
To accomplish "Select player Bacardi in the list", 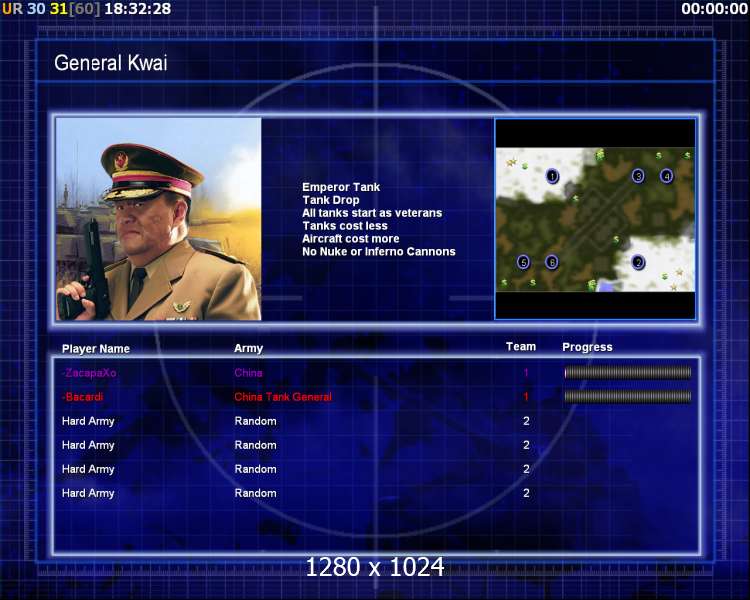I will click(83, 397).
